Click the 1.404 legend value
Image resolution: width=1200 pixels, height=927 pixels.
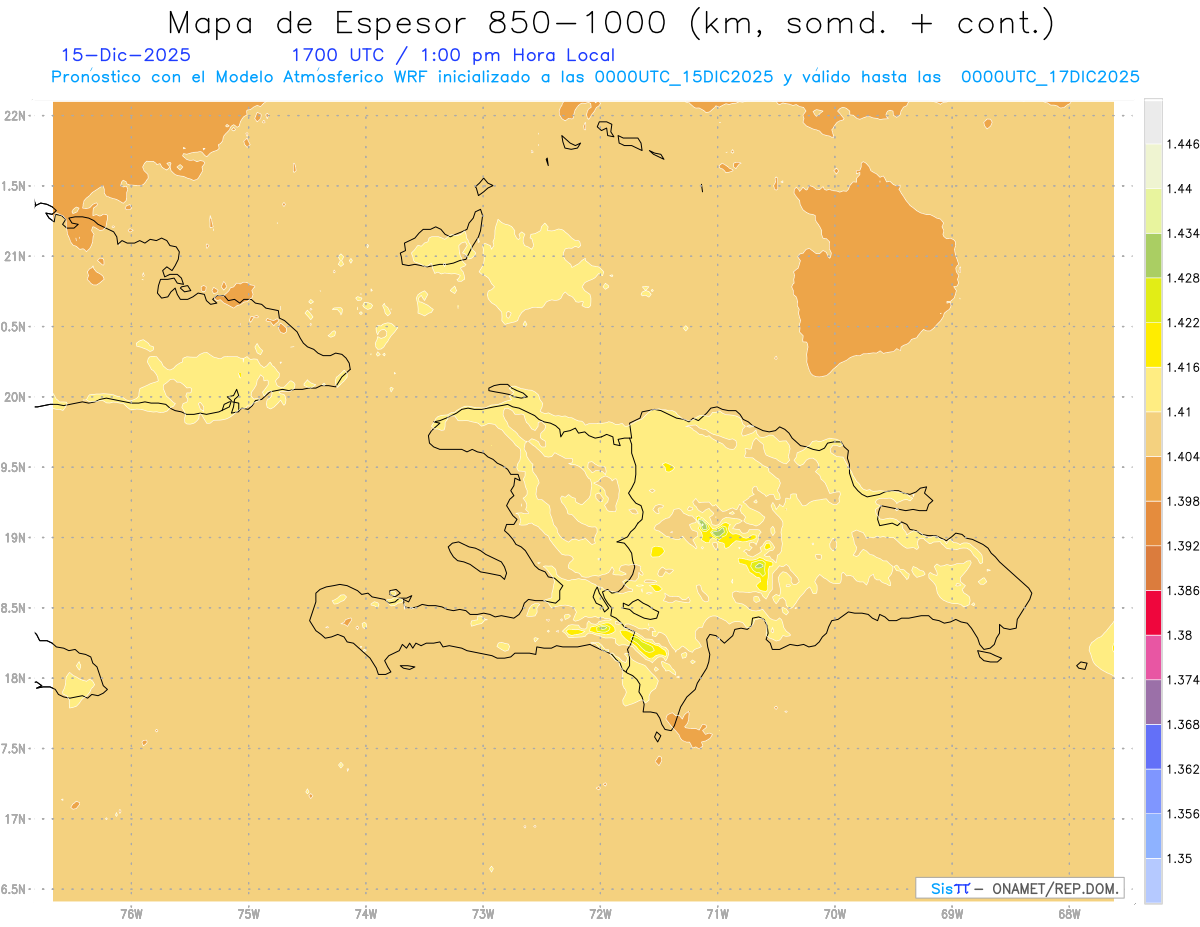click(x=1183, y=456)
